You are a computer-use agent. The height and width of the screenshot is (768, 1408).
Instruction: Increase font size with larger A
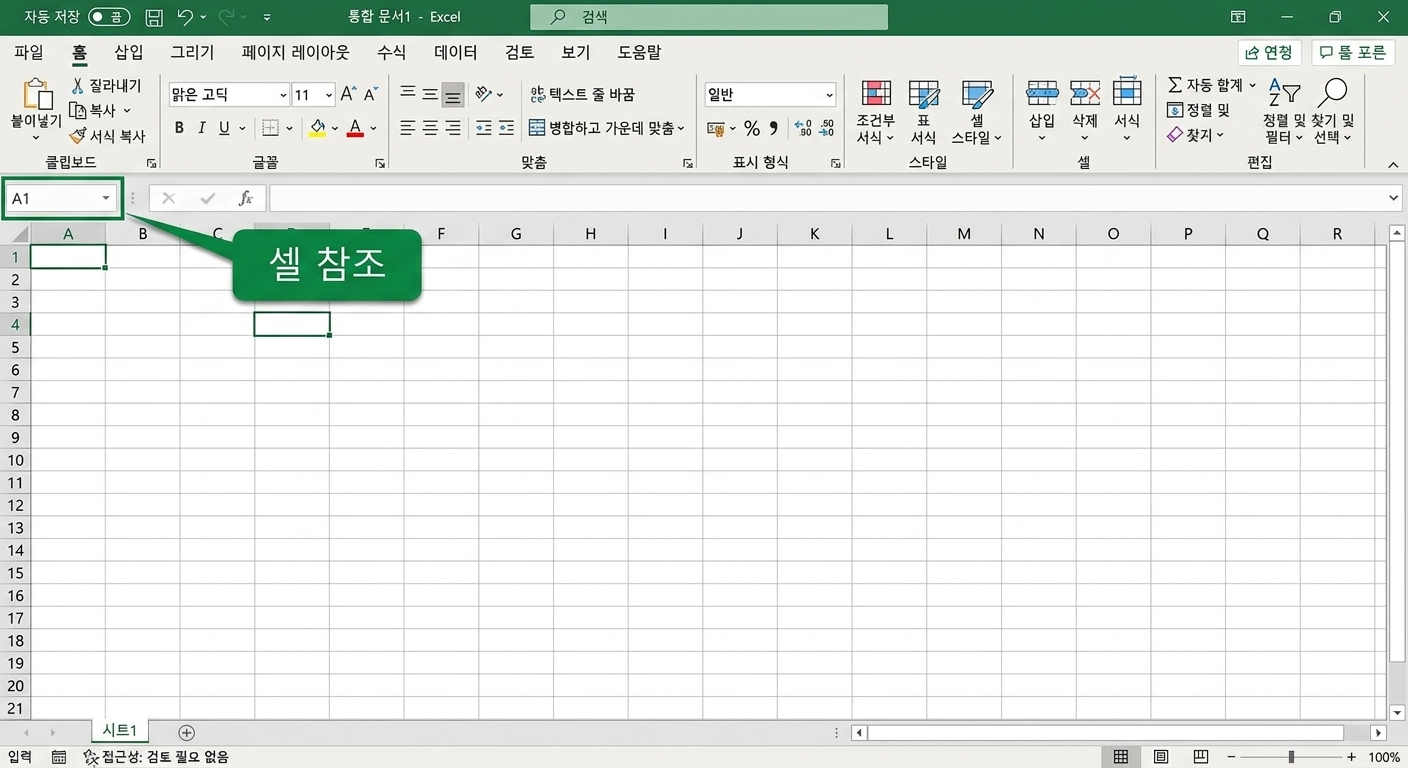[x=348, y=94]
